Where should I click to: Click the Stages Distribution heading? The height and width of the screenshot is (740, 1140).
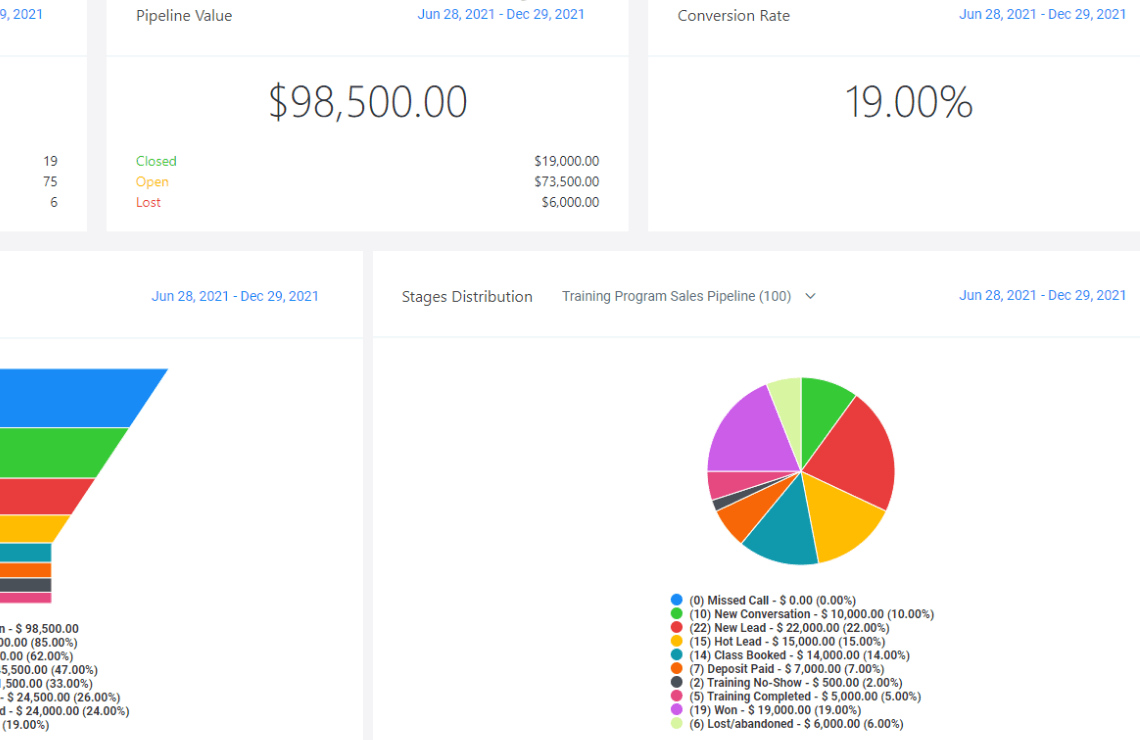[467, 297]
